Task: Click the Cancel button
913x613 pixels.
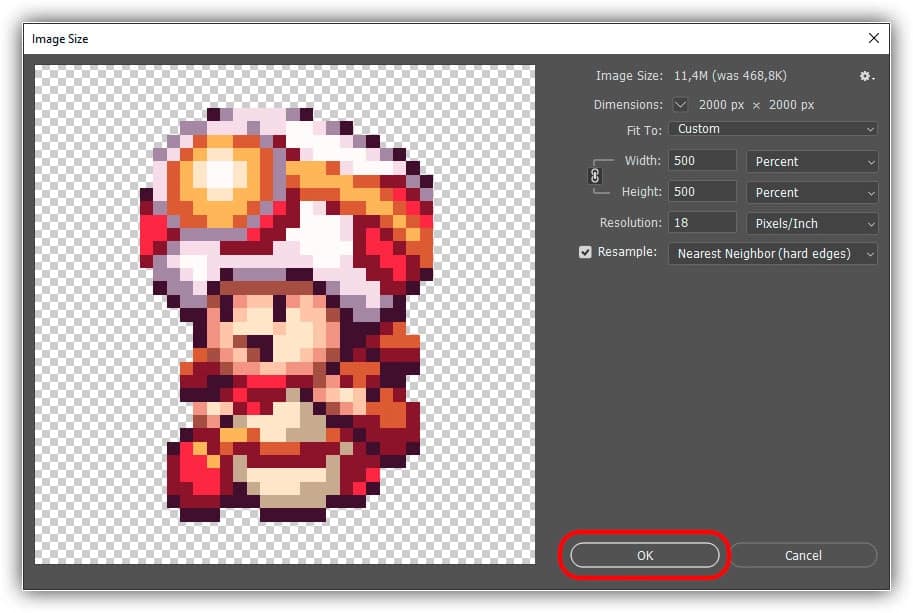Action: tap(803, 555)
